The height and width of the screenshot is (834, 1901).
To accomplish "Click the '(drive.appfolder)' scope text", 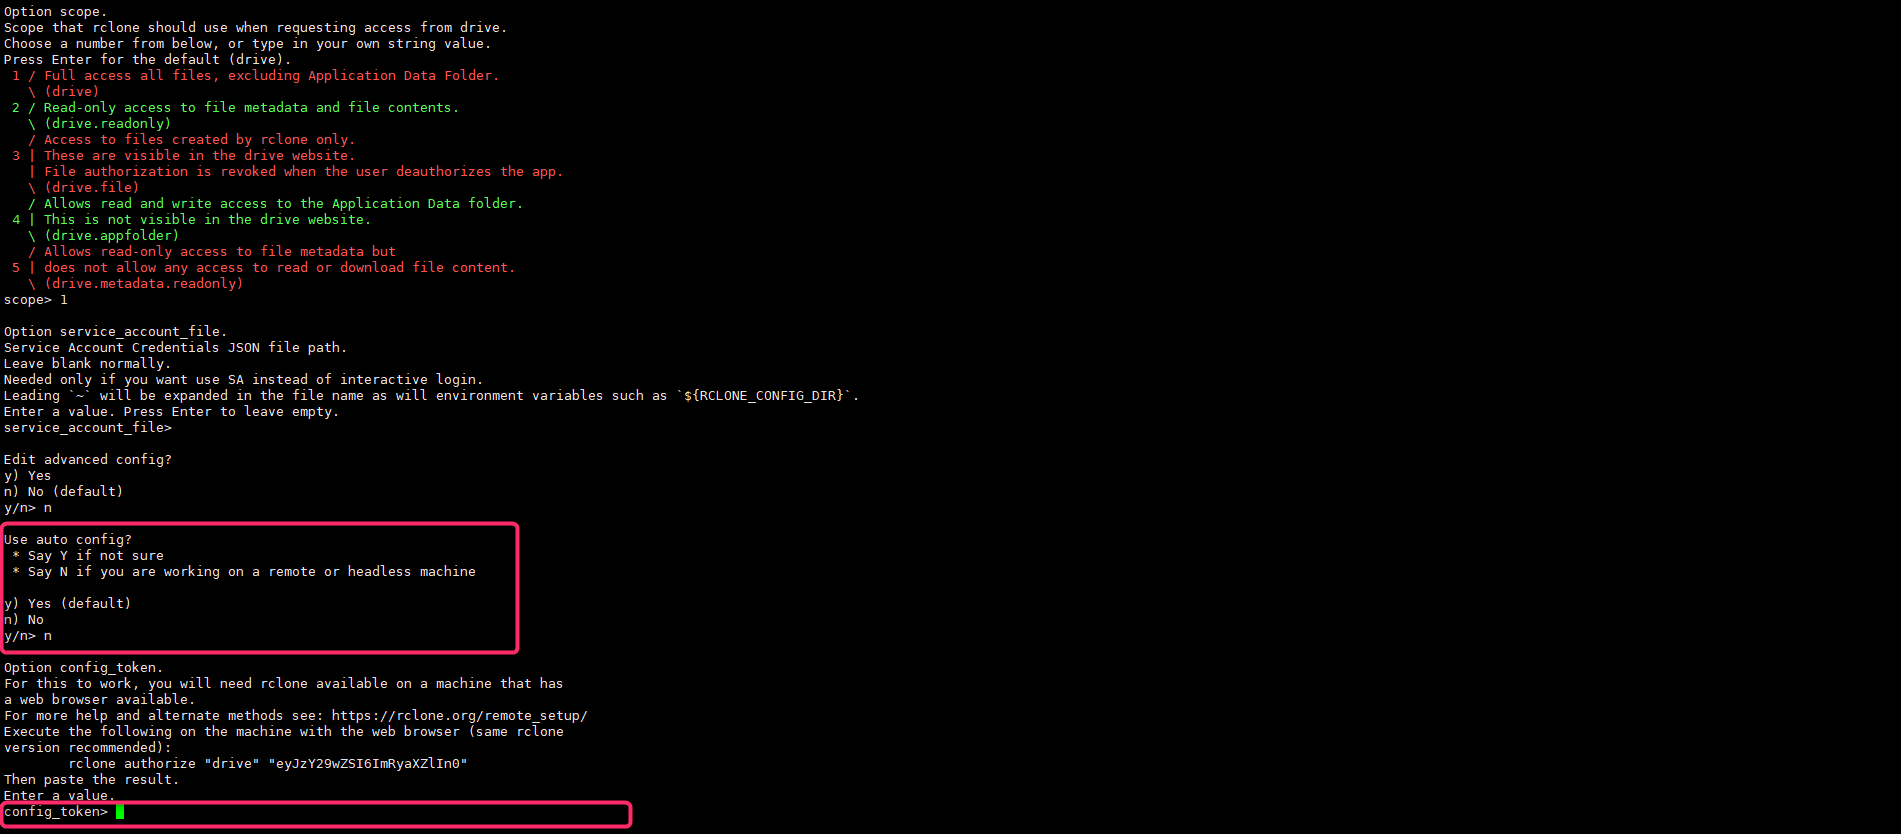I will (112, 236).
